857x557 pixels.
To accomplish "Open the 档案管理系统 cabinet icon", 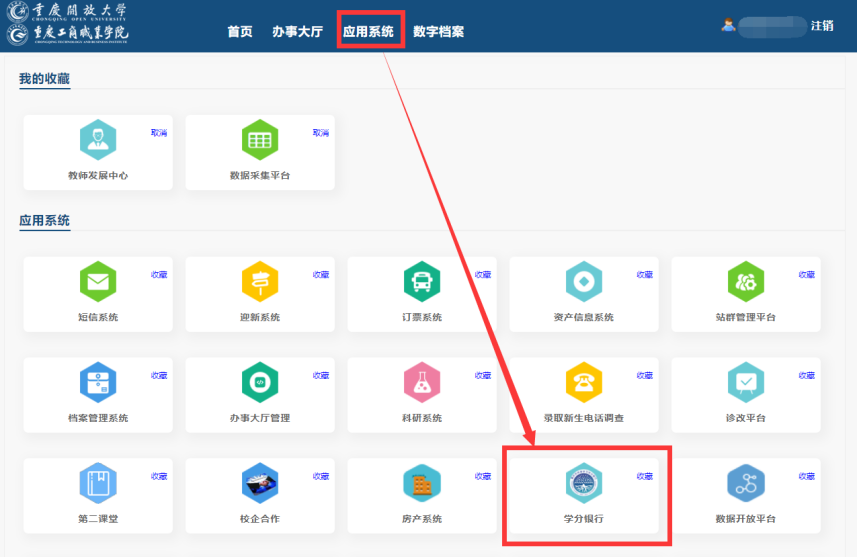I will (98, 383).
